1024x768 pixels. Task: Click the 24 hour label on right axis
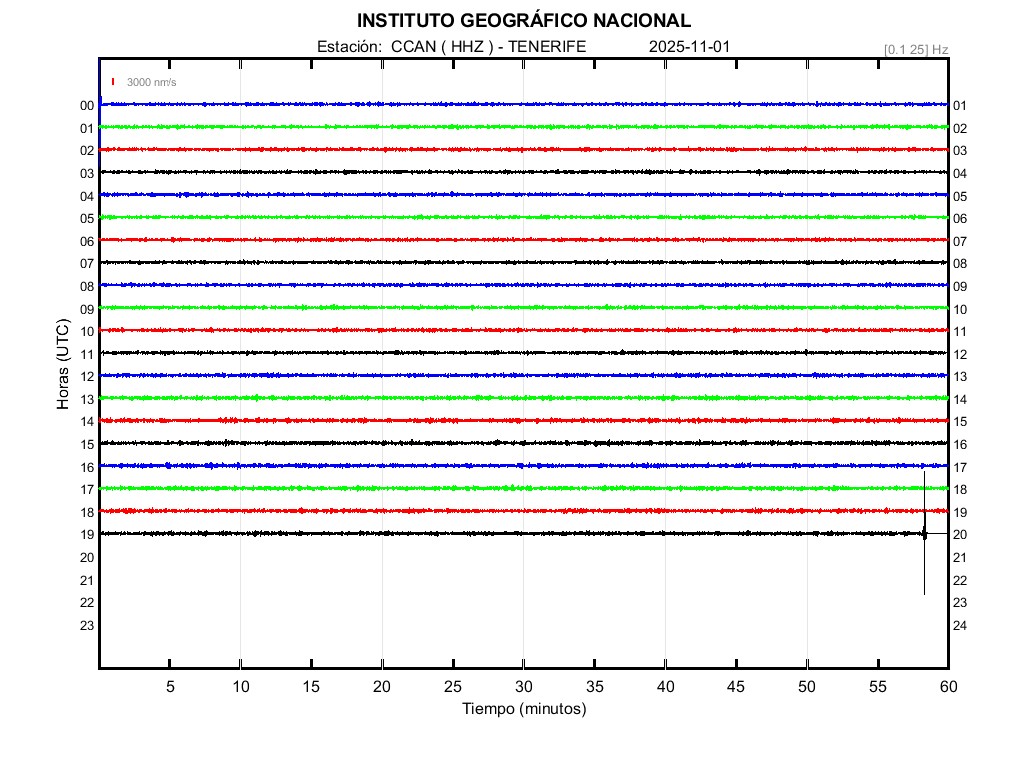point(959,626)
